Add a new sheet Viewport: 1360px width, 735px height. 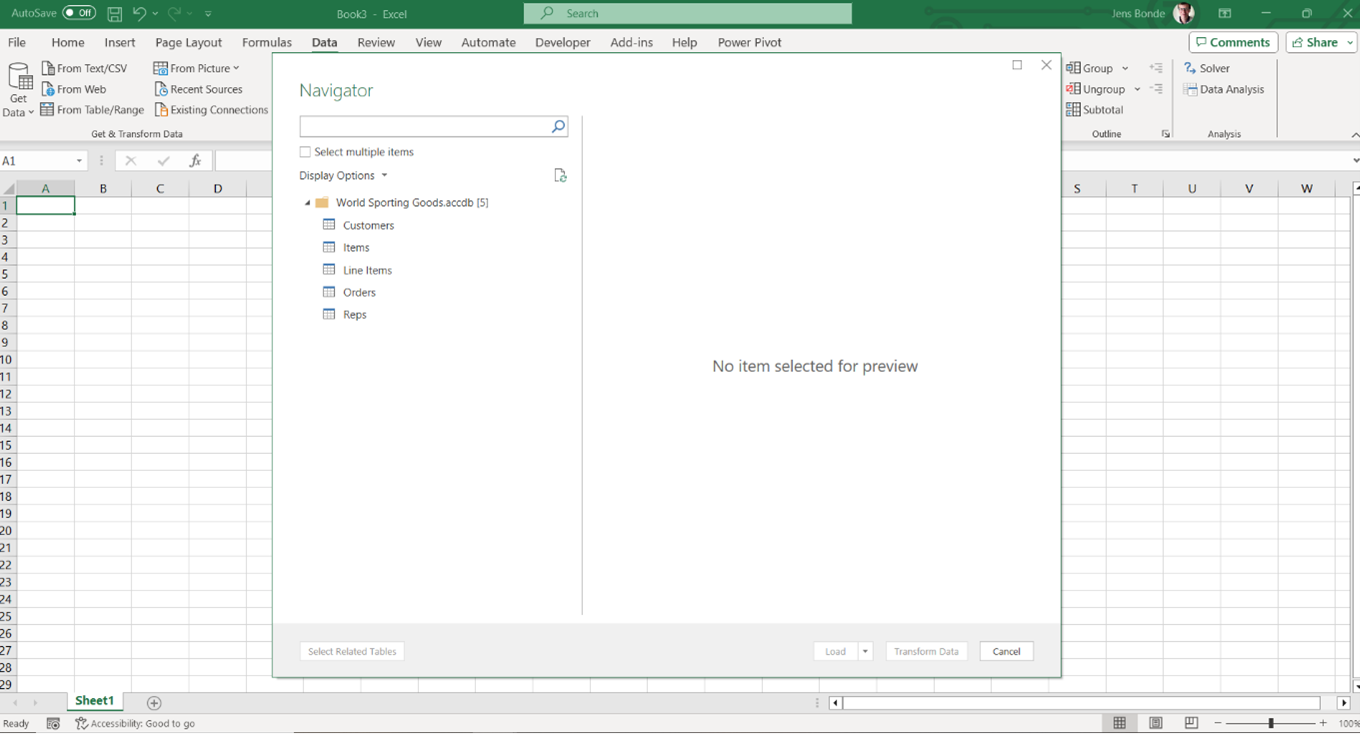coord(154,703)
